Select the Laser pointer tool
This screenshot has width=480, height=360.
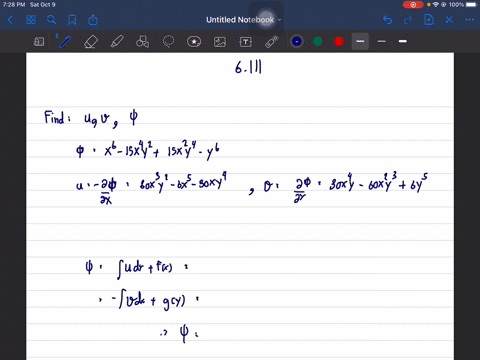[272, 42]
